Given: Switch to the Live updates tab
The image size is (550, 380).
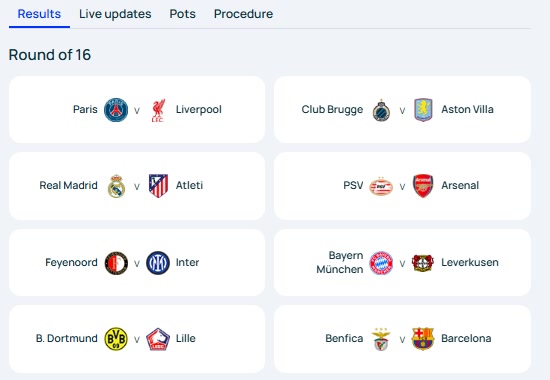Looking at the screenshot, I should (x=115, y=14).
